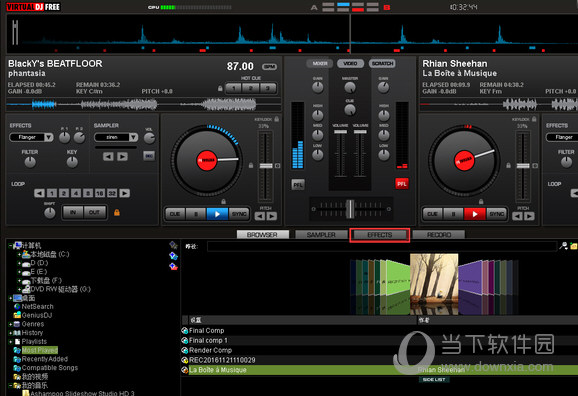Set loop IN point on left deck
Image resolution: width=578 pixels, height=396 pixels.
pyautogui.click(x=73, y=212)
